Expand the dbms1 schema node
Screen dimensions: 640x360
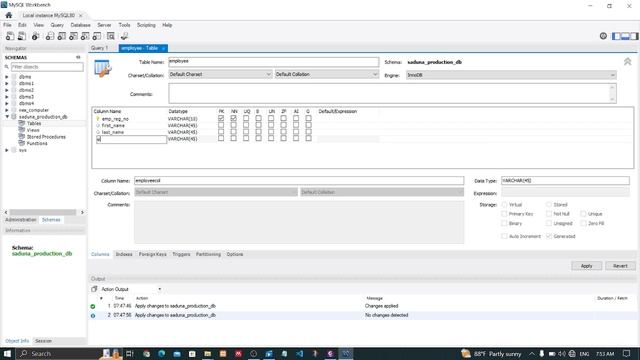click(x=7, y=83)
